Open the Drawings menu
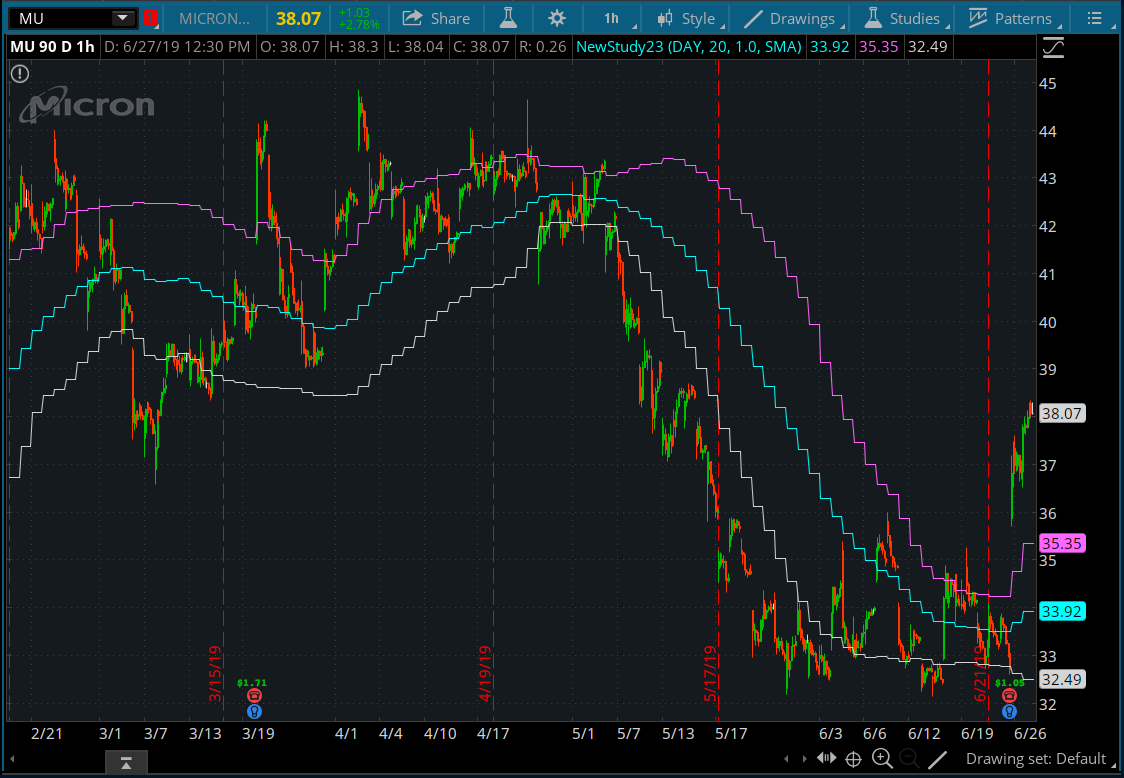 click(x=793, y=19)
